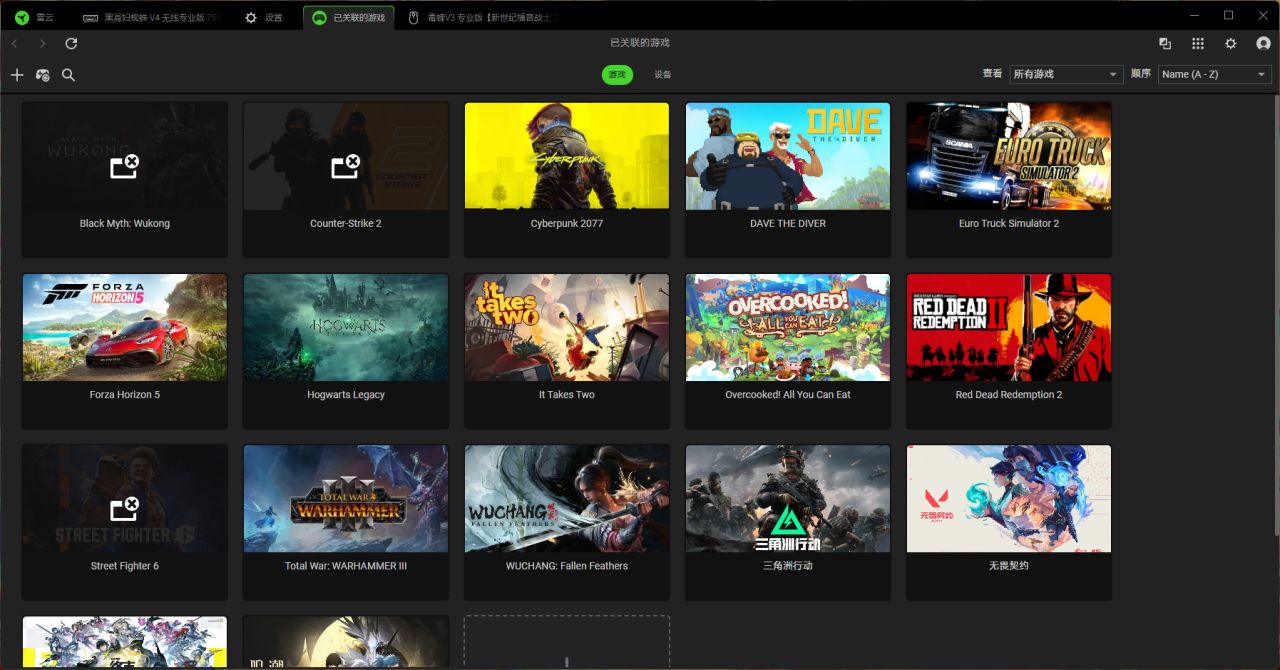Viewport: 1280px width, 670px height.
Task: Click the Black Myth: Wukong title text
Action: pos(125,224)
